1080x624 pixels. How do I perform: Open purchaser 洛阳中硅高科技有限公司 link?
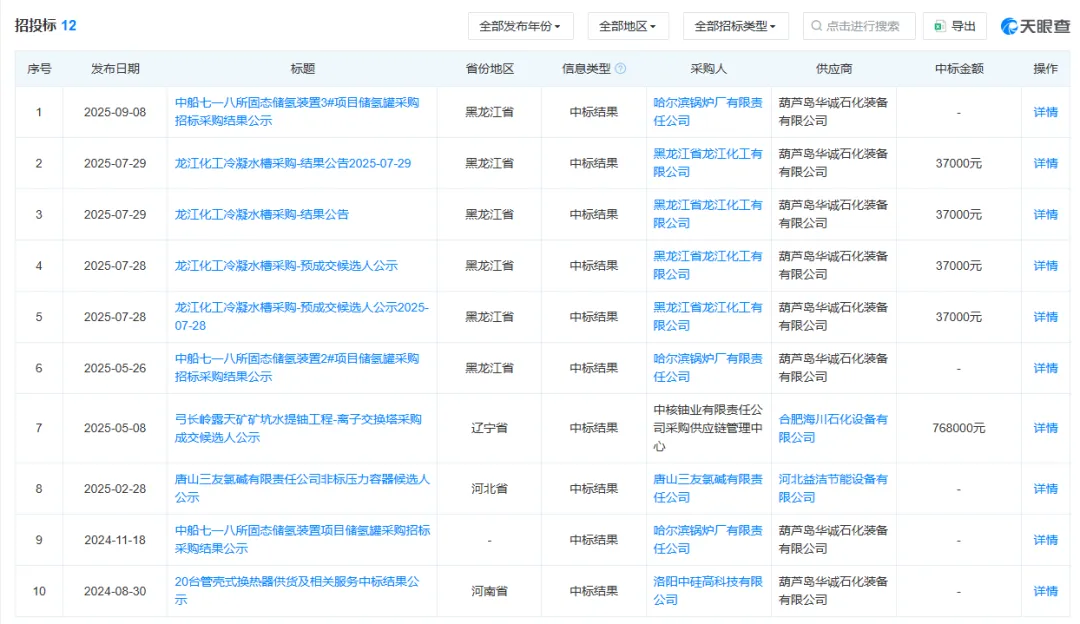(x=708, y=590)
